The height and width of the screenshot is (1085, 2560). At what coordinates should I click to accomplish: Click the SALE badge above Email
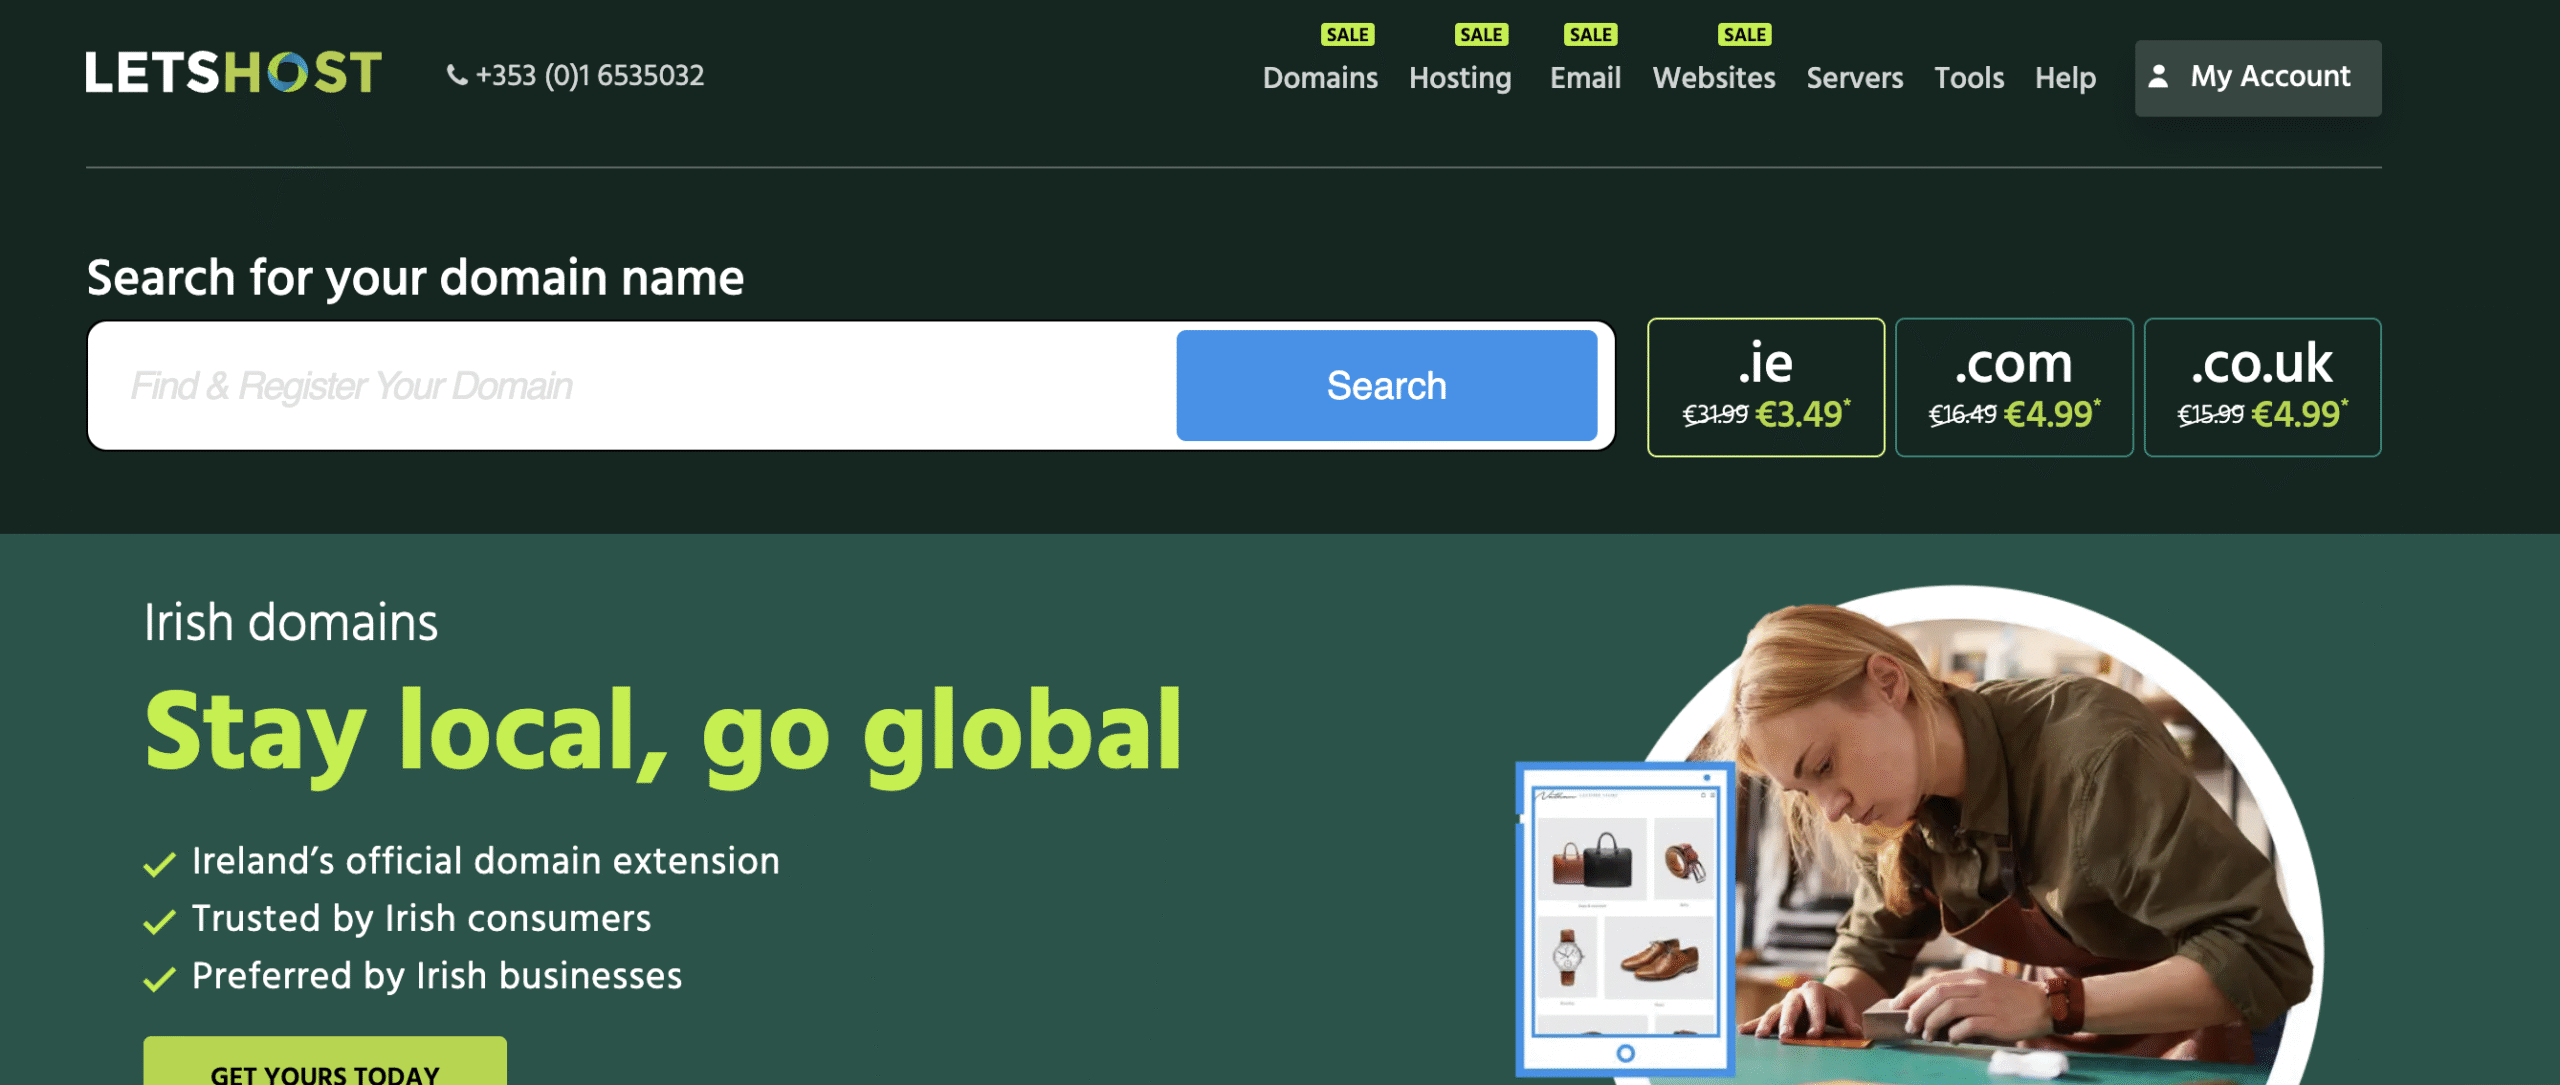click(1590, 35)
